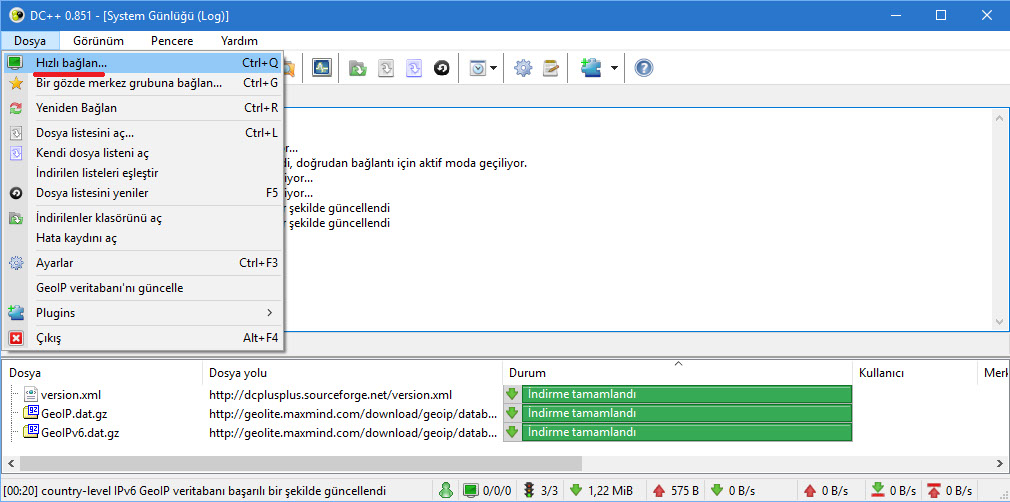Click log scrollbar up arrow
Viewport: 1010px width, 502px height.
coord(999,119)
